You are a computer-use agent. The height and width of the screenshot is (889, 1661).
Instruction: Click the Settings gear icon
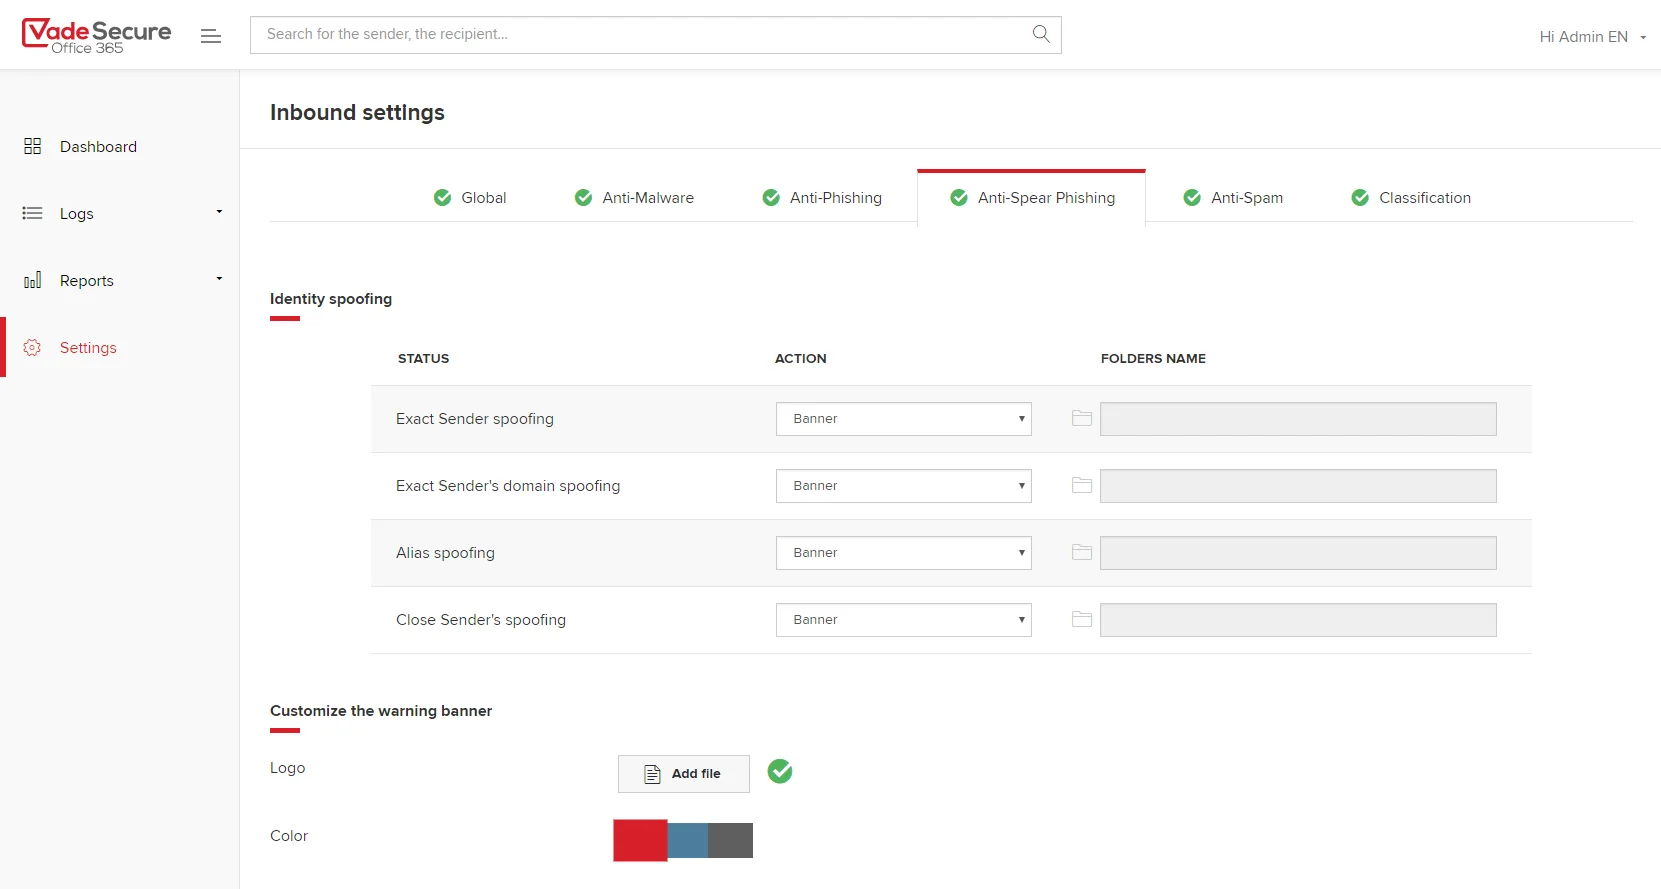32,347
